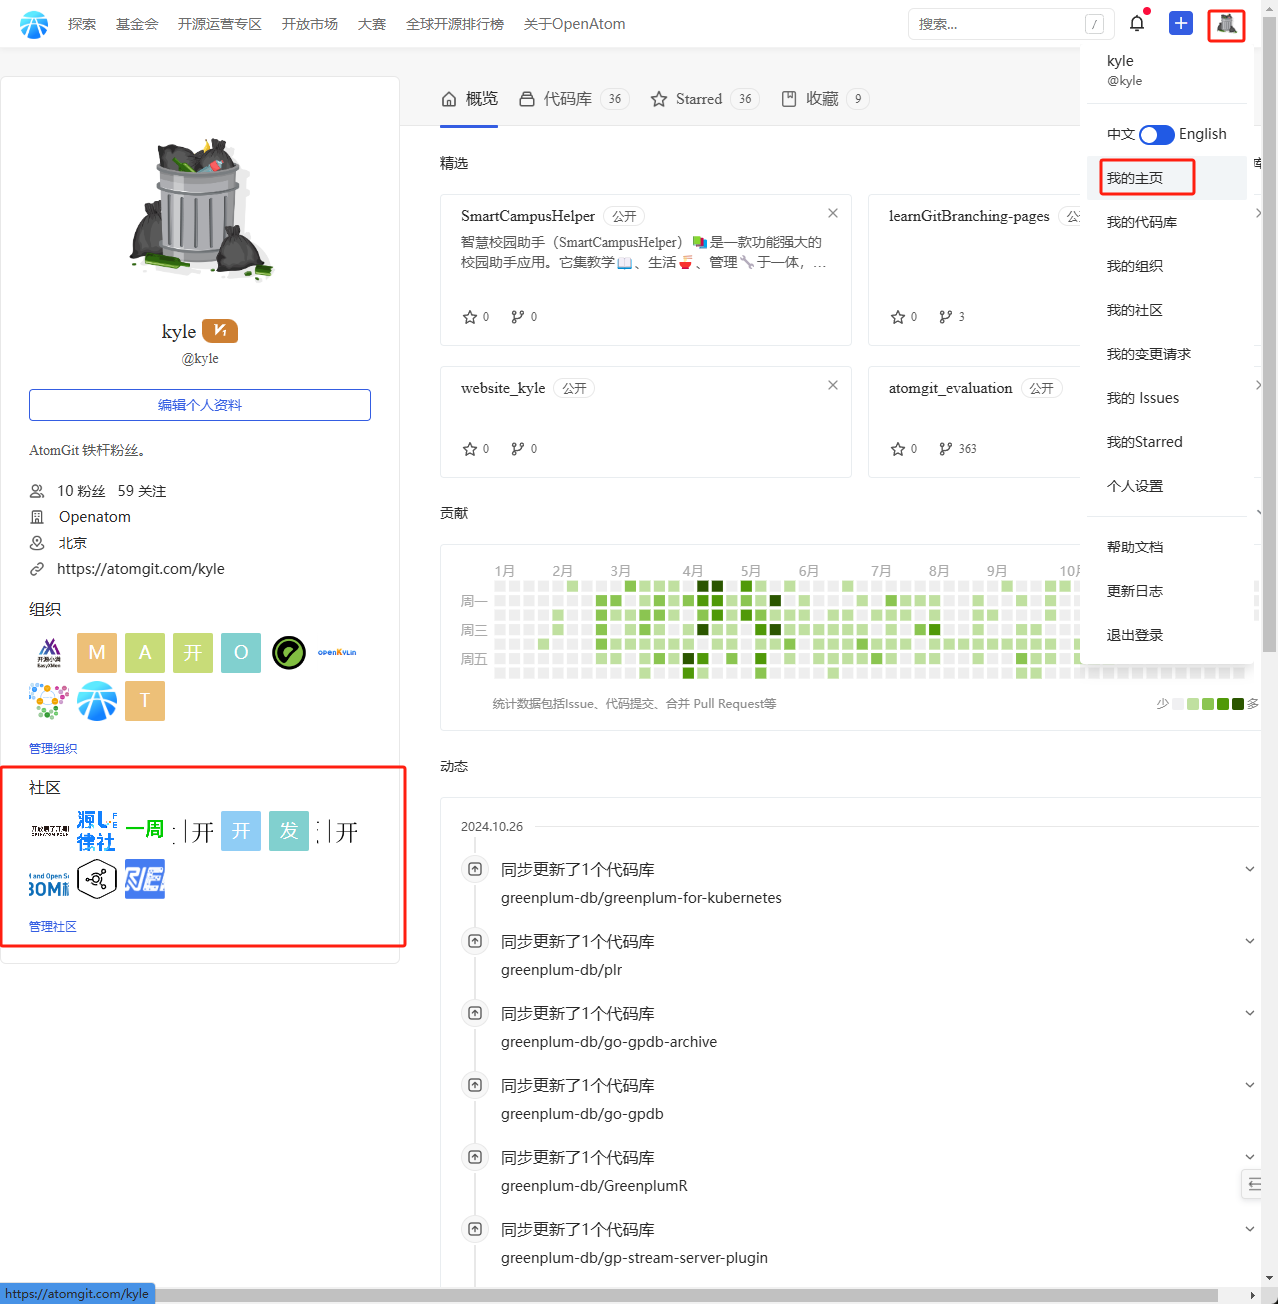Expand the GreenplumR activity entry

point(1250,1157)
